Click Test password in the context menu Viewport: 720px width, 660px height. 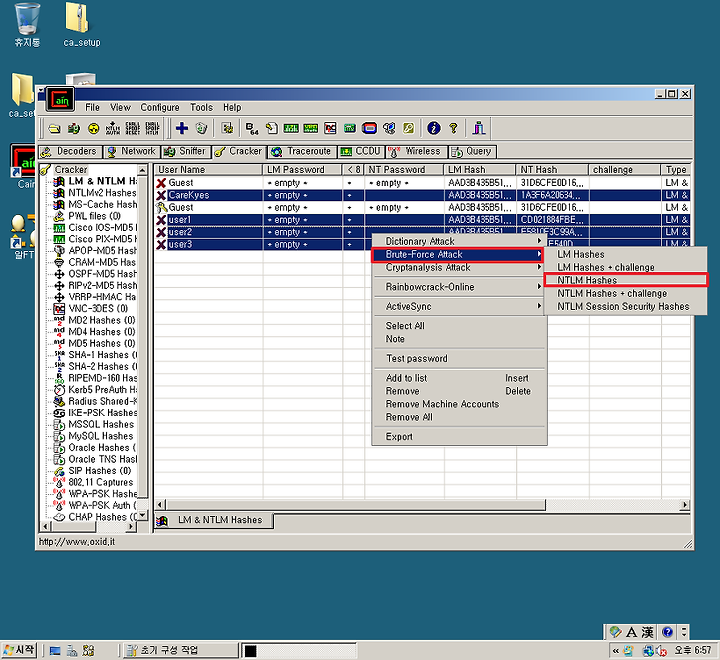[459, 358]
